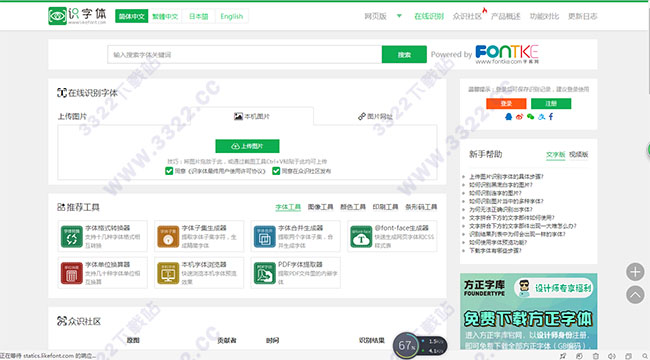Click the 推荐工具 heading icon
The image size is (650, 360).
(61, 207)
